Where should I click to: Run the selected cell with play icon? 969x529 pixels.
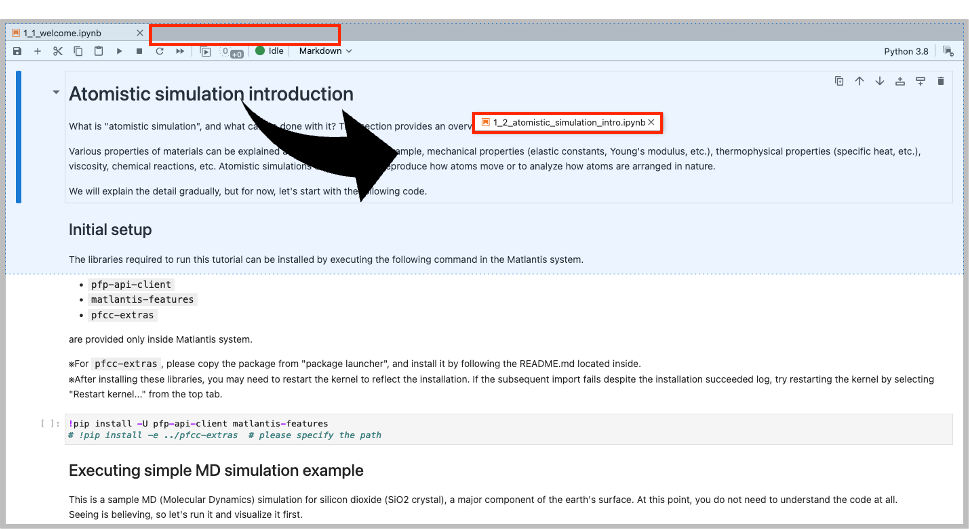pyautogui.click(x=120, y=51)
